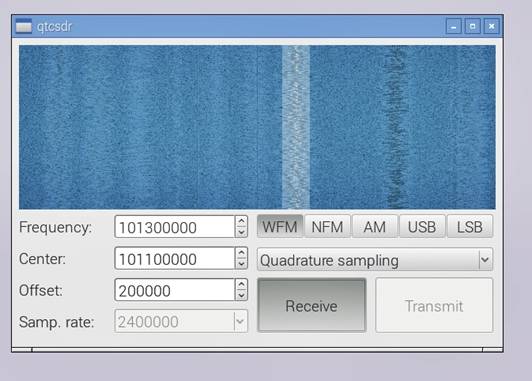Click the Frequency input field 101300000
The image size is (532, 381).
point(175,227)
